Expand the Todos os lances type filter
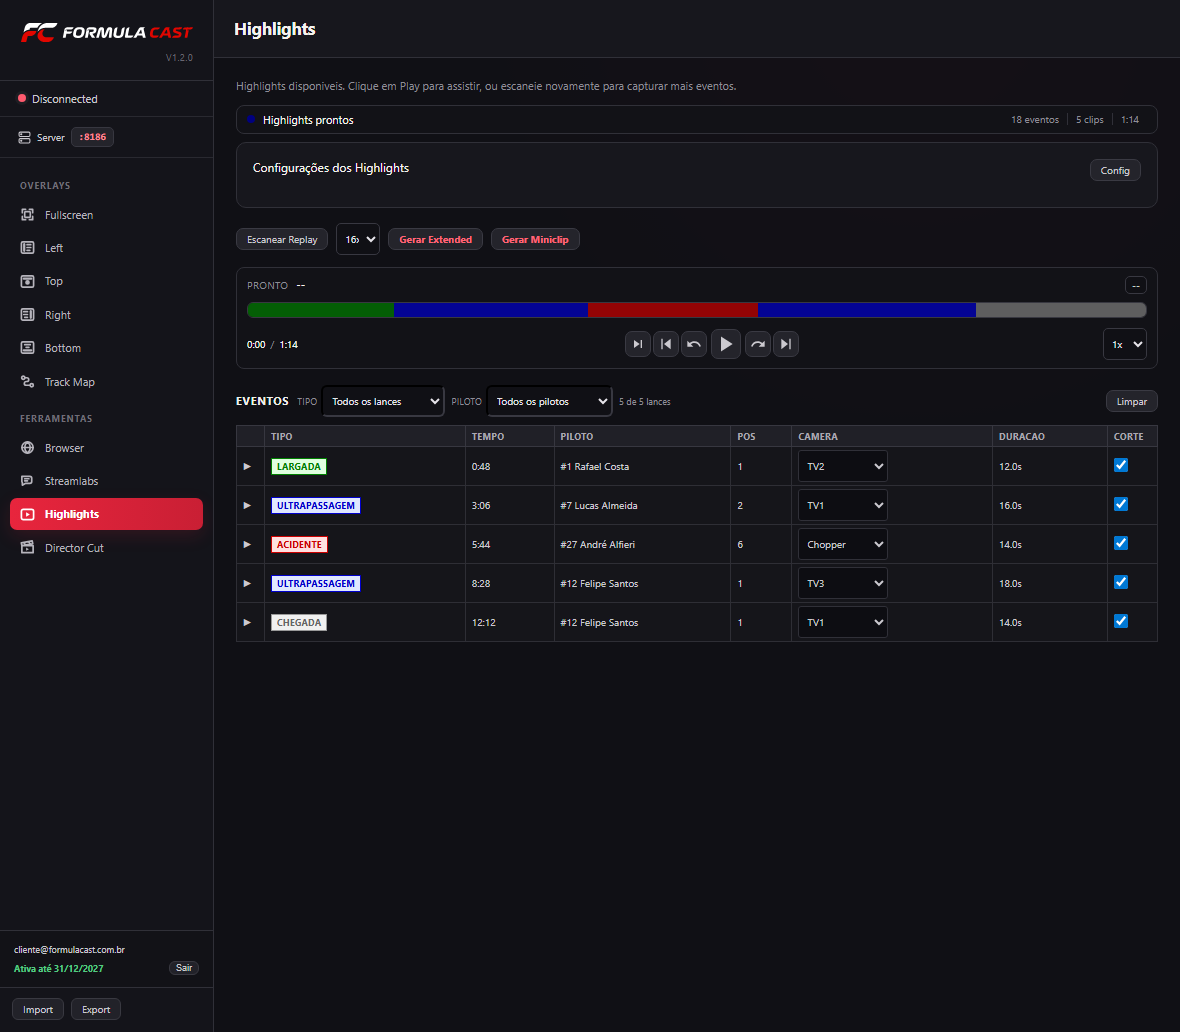 coord(383,401)
